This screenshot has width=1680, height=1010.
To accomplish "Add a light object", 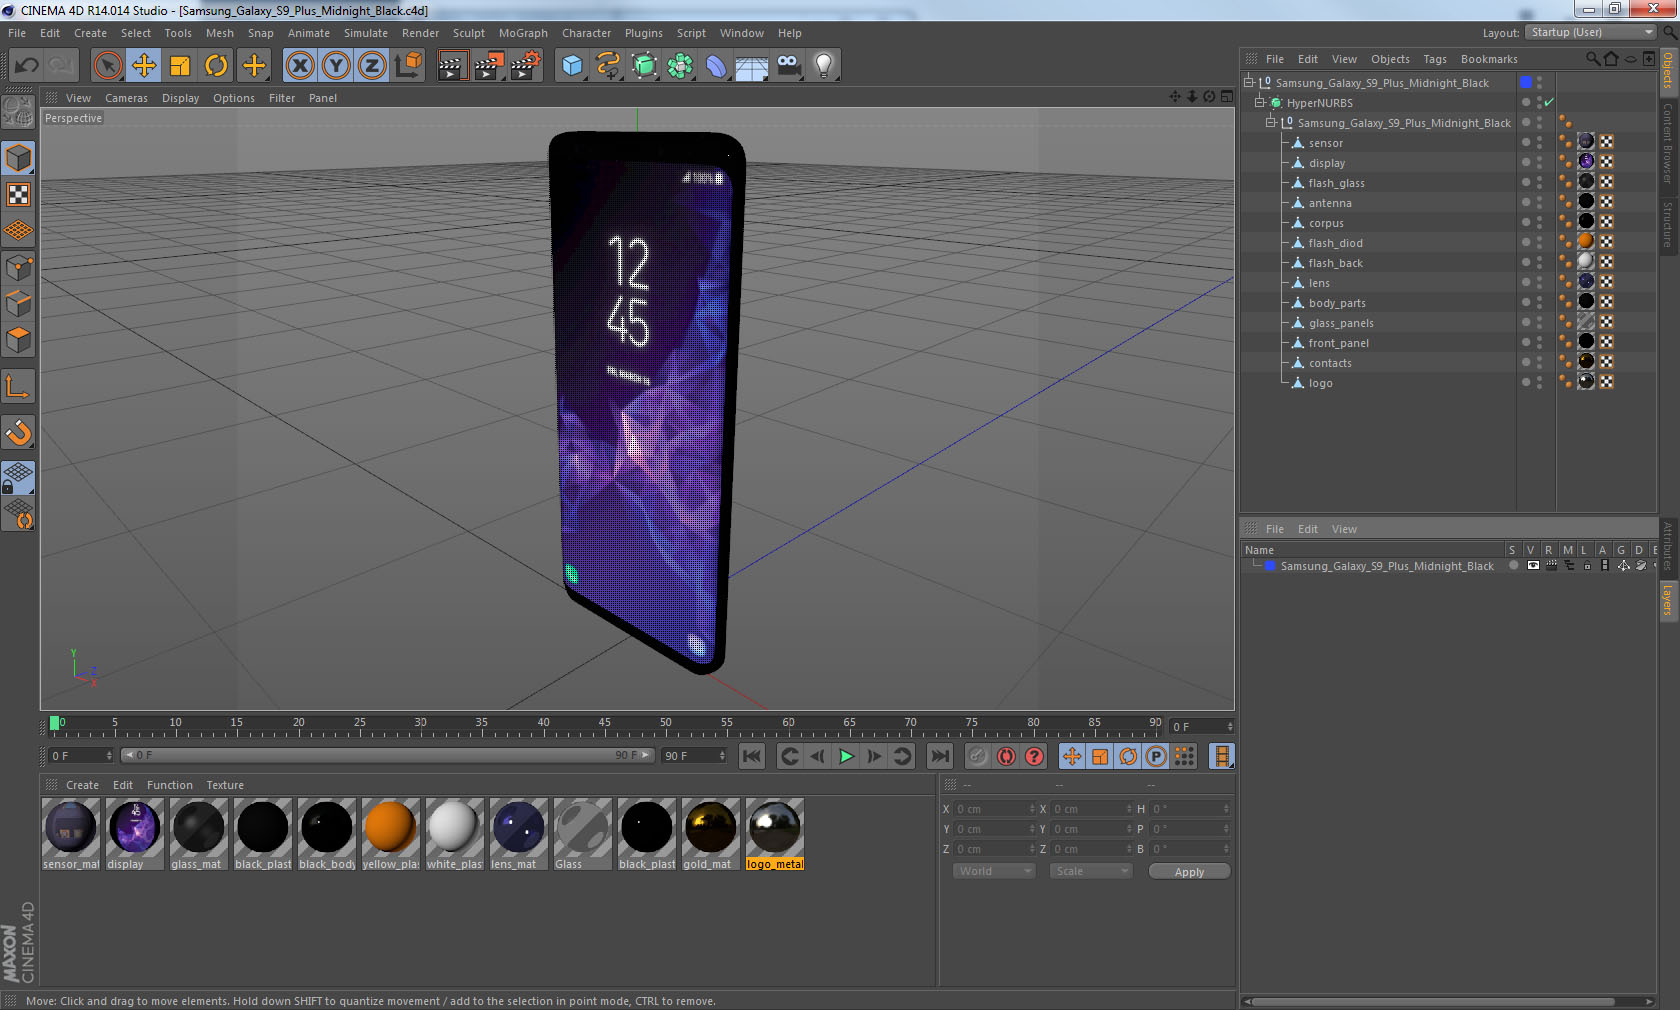I will click(824, 66).
